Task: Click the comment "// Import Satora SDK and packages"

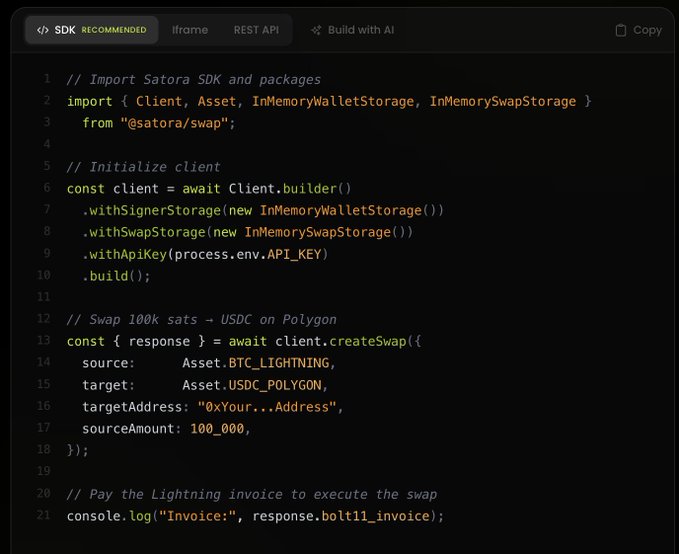Action: 194,80
